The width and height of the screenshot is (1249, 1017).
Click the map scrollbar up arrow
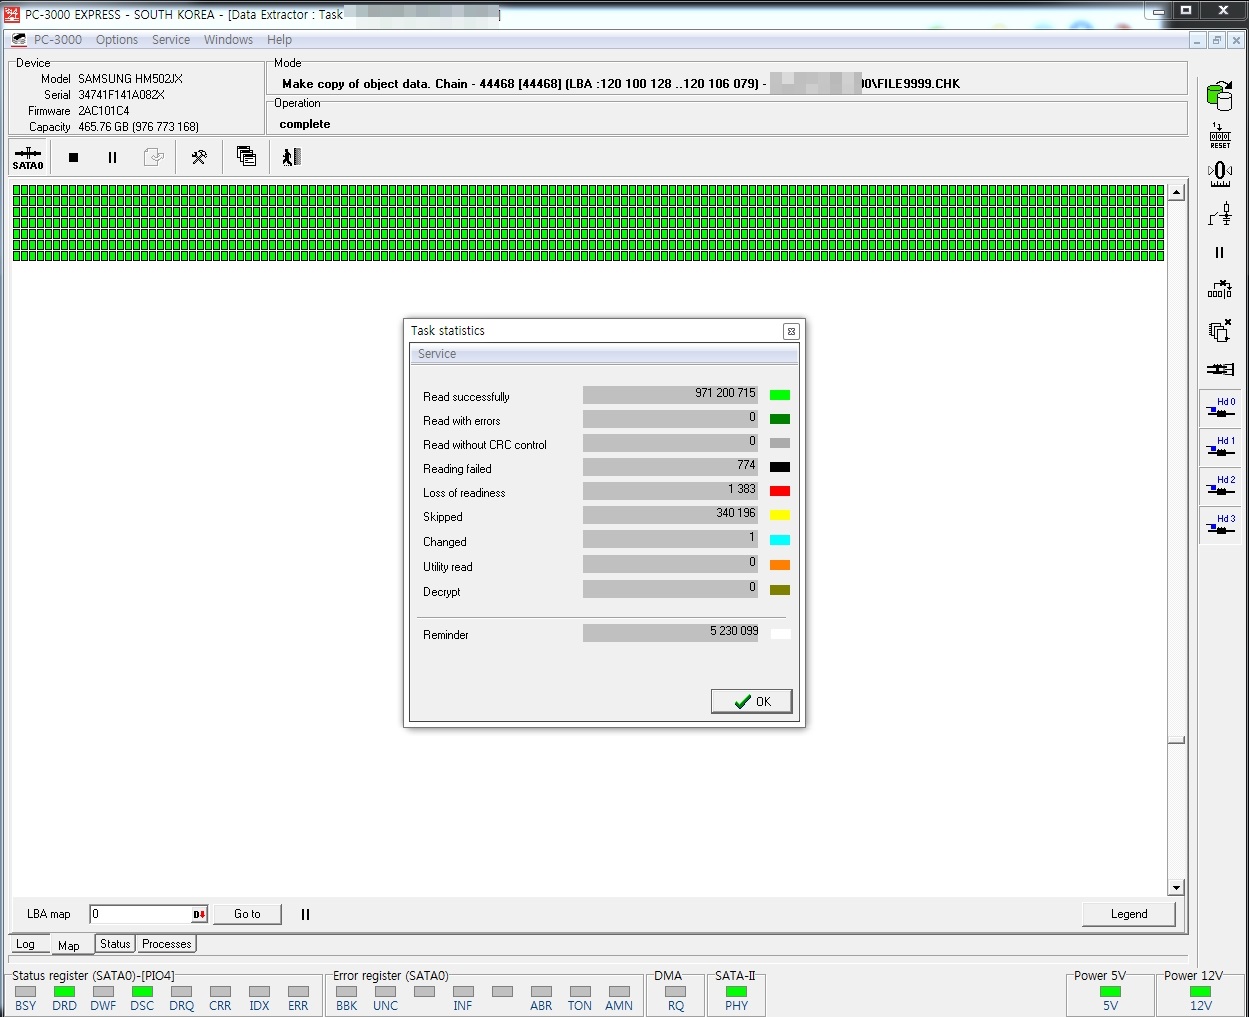pyautogui.click(x=1176, y=192)
